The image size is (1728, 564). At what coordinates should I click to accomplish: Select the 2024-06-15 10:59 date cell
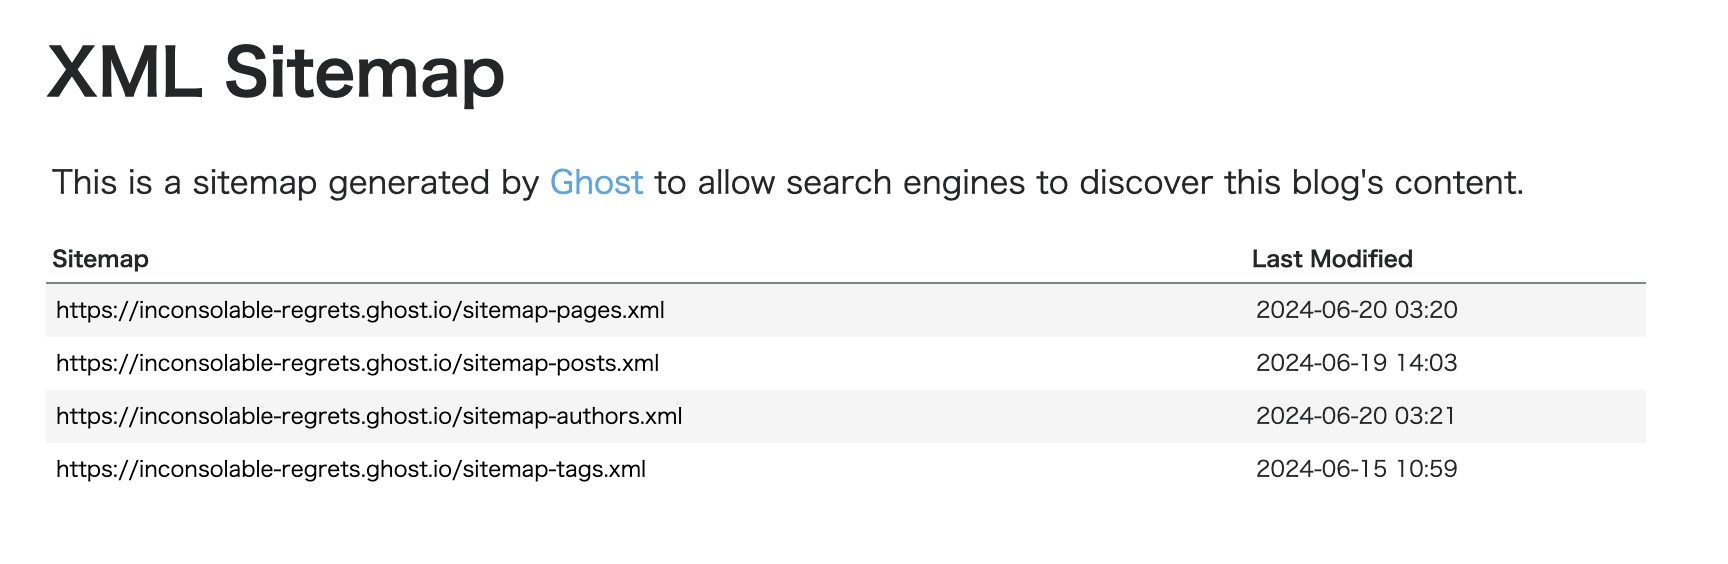pyautogui.click(x=1357, y=469)
